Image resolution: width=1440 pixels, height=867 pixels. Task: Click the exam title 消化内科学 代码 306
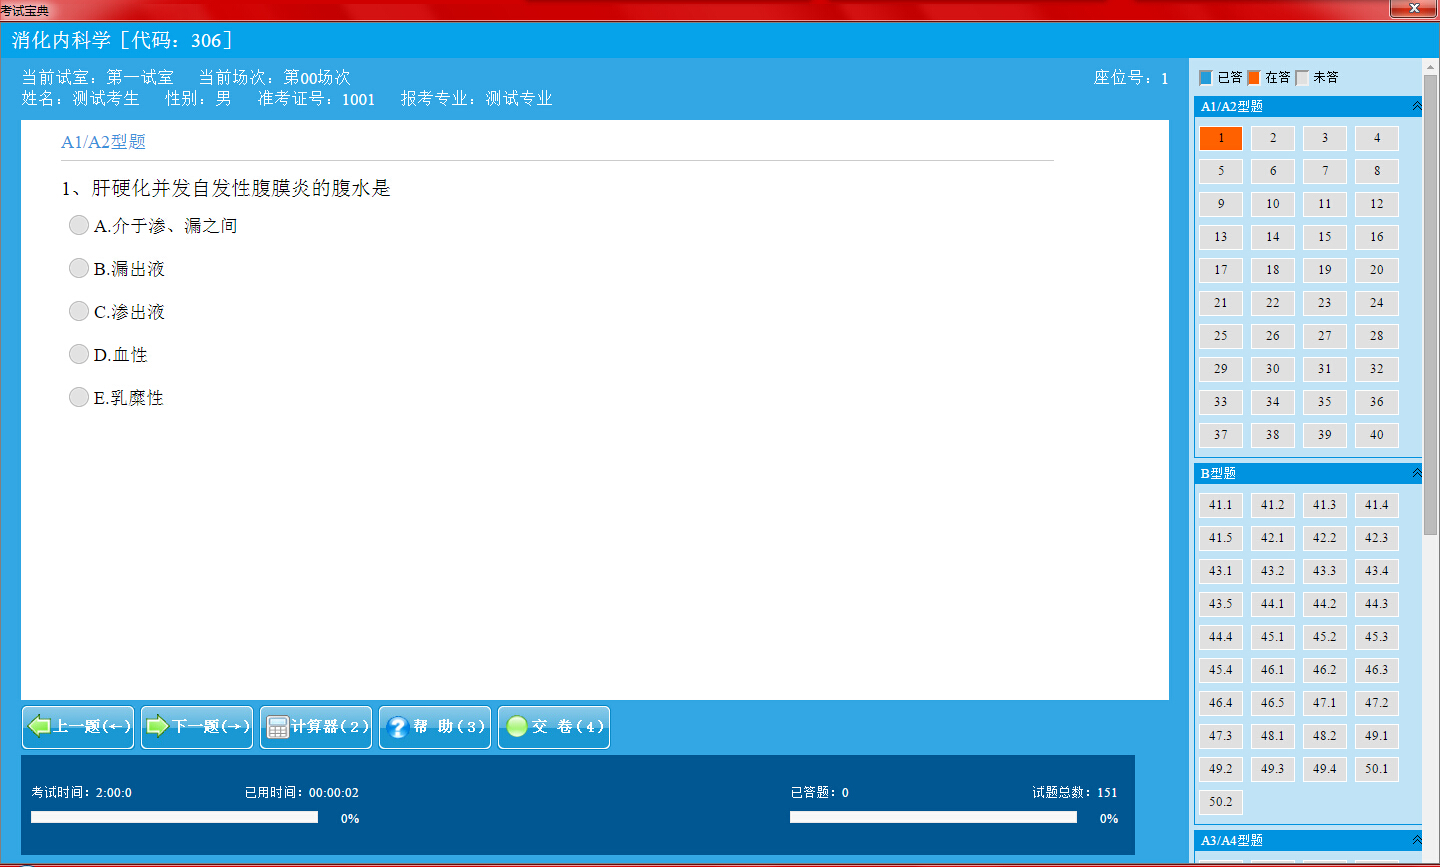[x=122, y=40]
